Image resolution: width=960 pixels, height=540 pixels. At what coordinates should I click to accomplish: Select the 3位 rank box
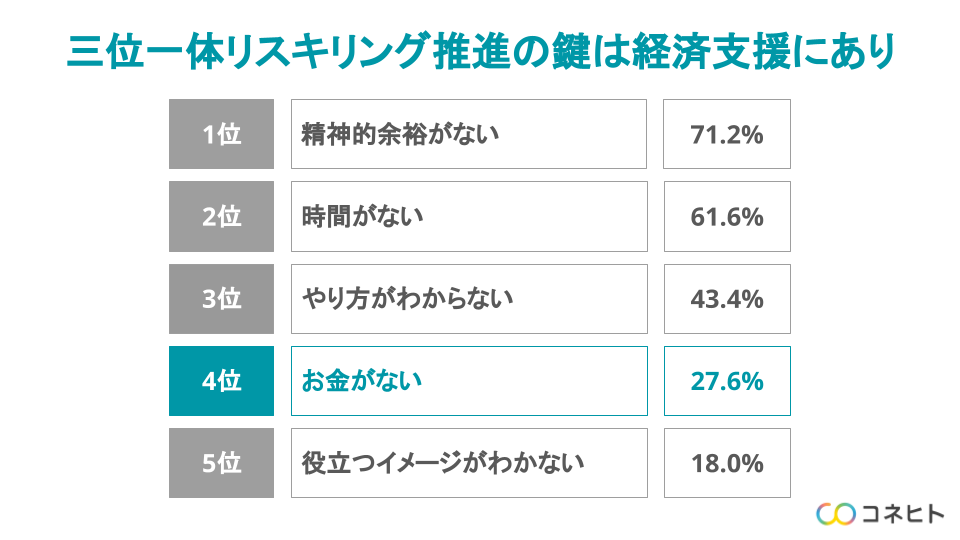221,298
